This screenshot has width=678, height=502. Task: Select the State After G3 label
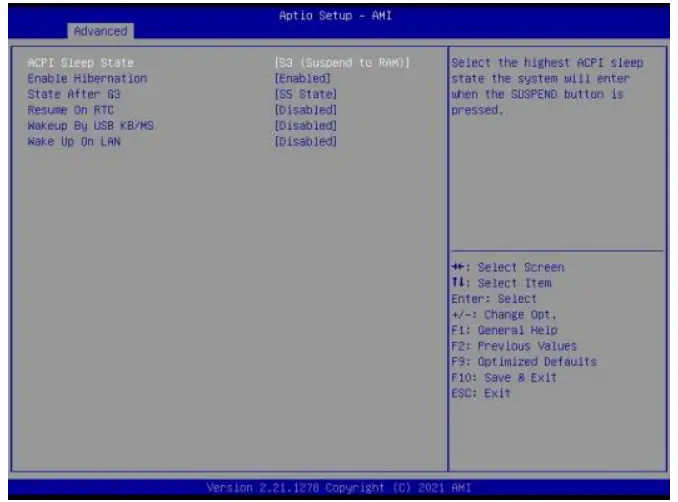coord(74,94)
